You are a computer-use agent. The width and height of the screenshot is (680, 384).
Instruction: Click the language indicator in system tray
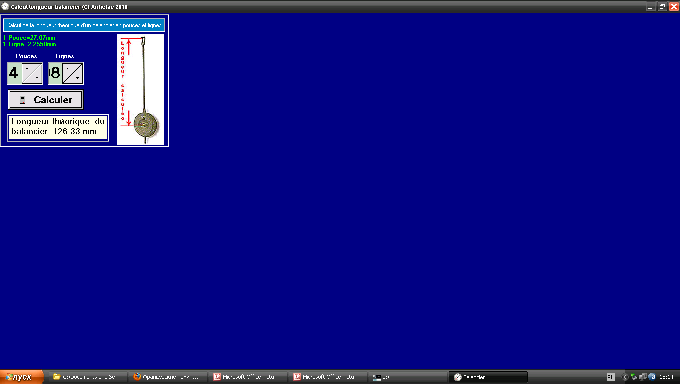611,377
